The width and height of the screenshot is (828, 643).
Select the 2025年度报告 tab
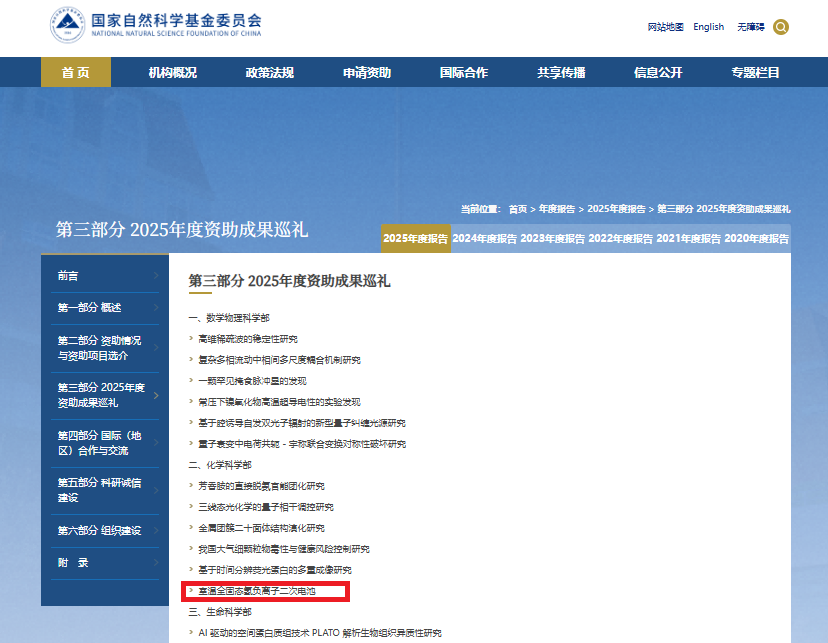(x=416, y=239)
